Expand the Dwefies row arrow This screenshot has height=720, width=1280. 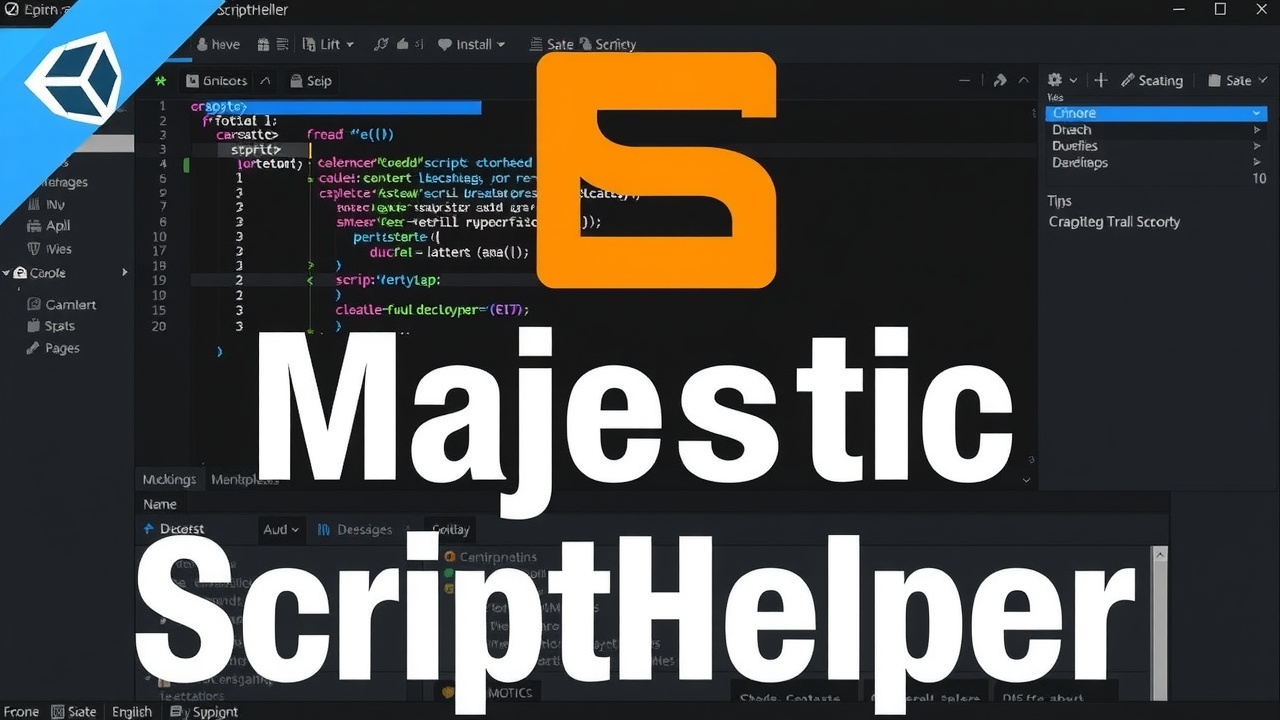click(1257, 146)
